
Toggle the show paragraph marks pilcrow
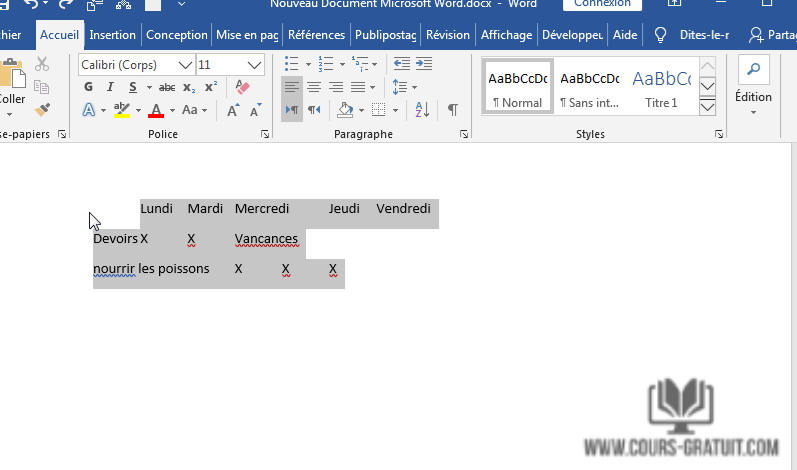pyautogui.click(x=453, y=109)
